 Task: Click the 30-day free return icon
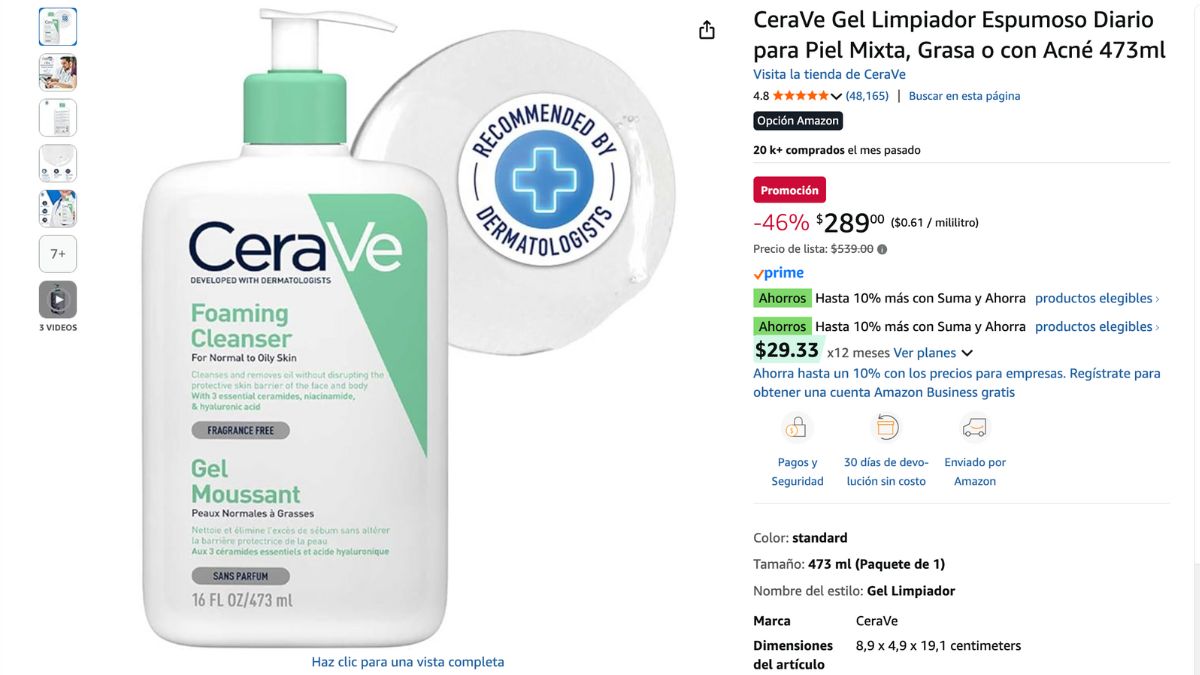[886, 428]
